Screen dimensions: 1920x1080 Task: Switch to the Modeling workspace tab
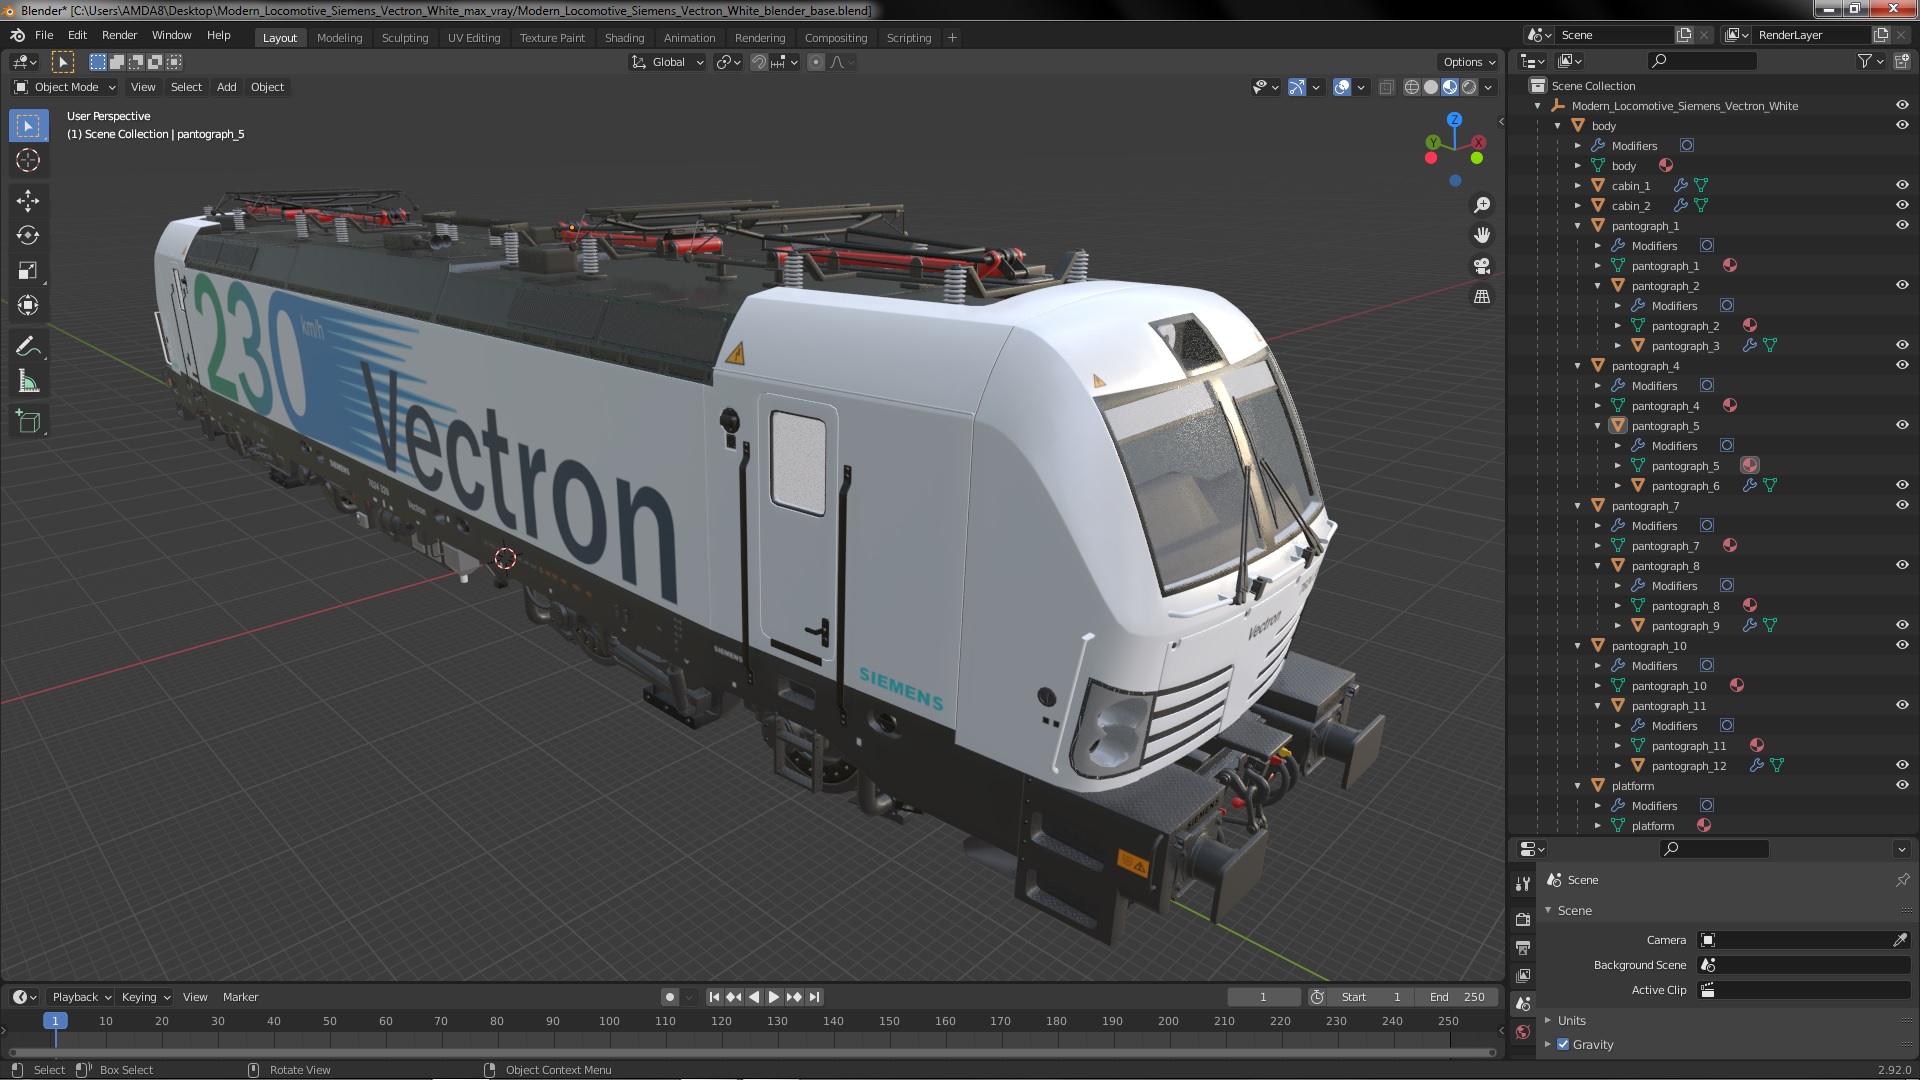click(339, 38)
